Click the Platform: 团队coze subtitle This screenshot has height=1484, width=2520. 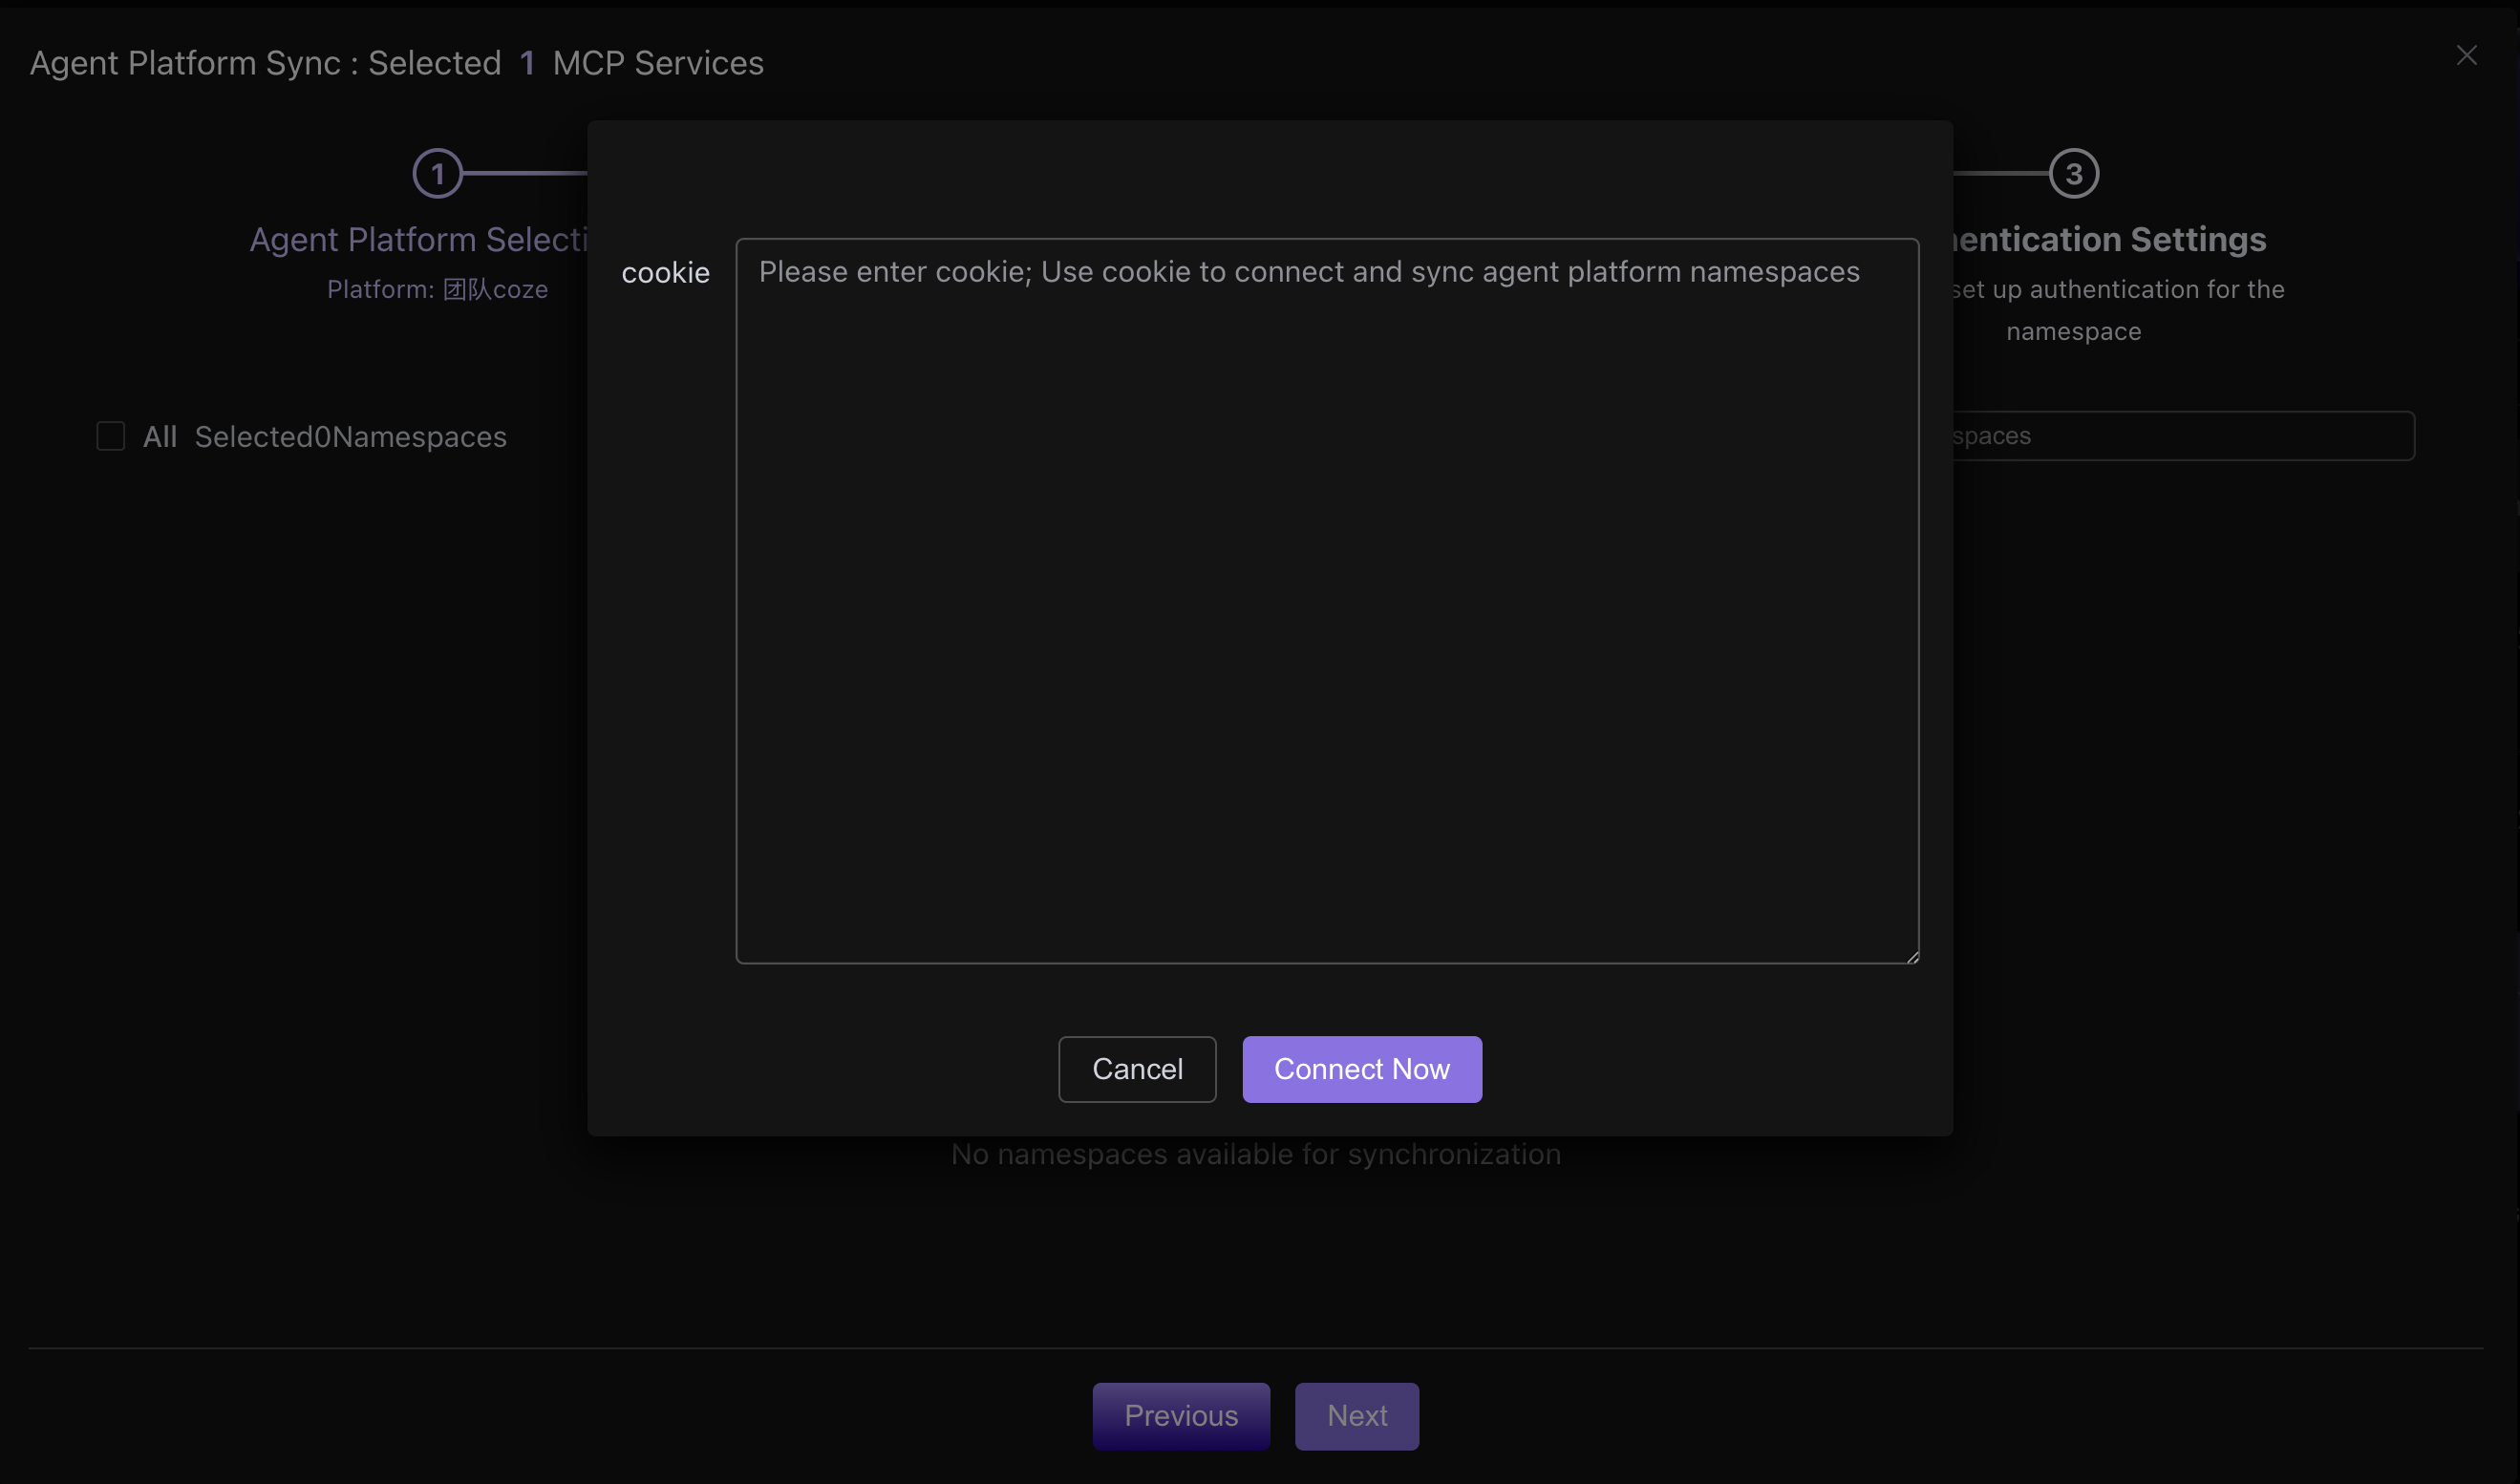437,289
